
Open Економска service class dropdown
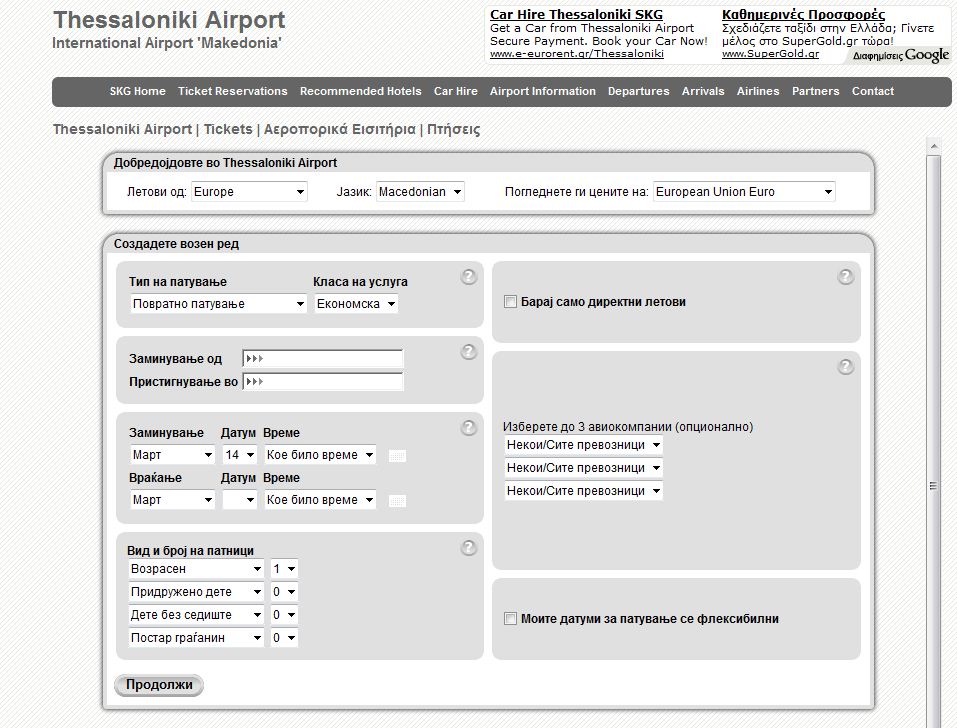click(x=356, y=303)
